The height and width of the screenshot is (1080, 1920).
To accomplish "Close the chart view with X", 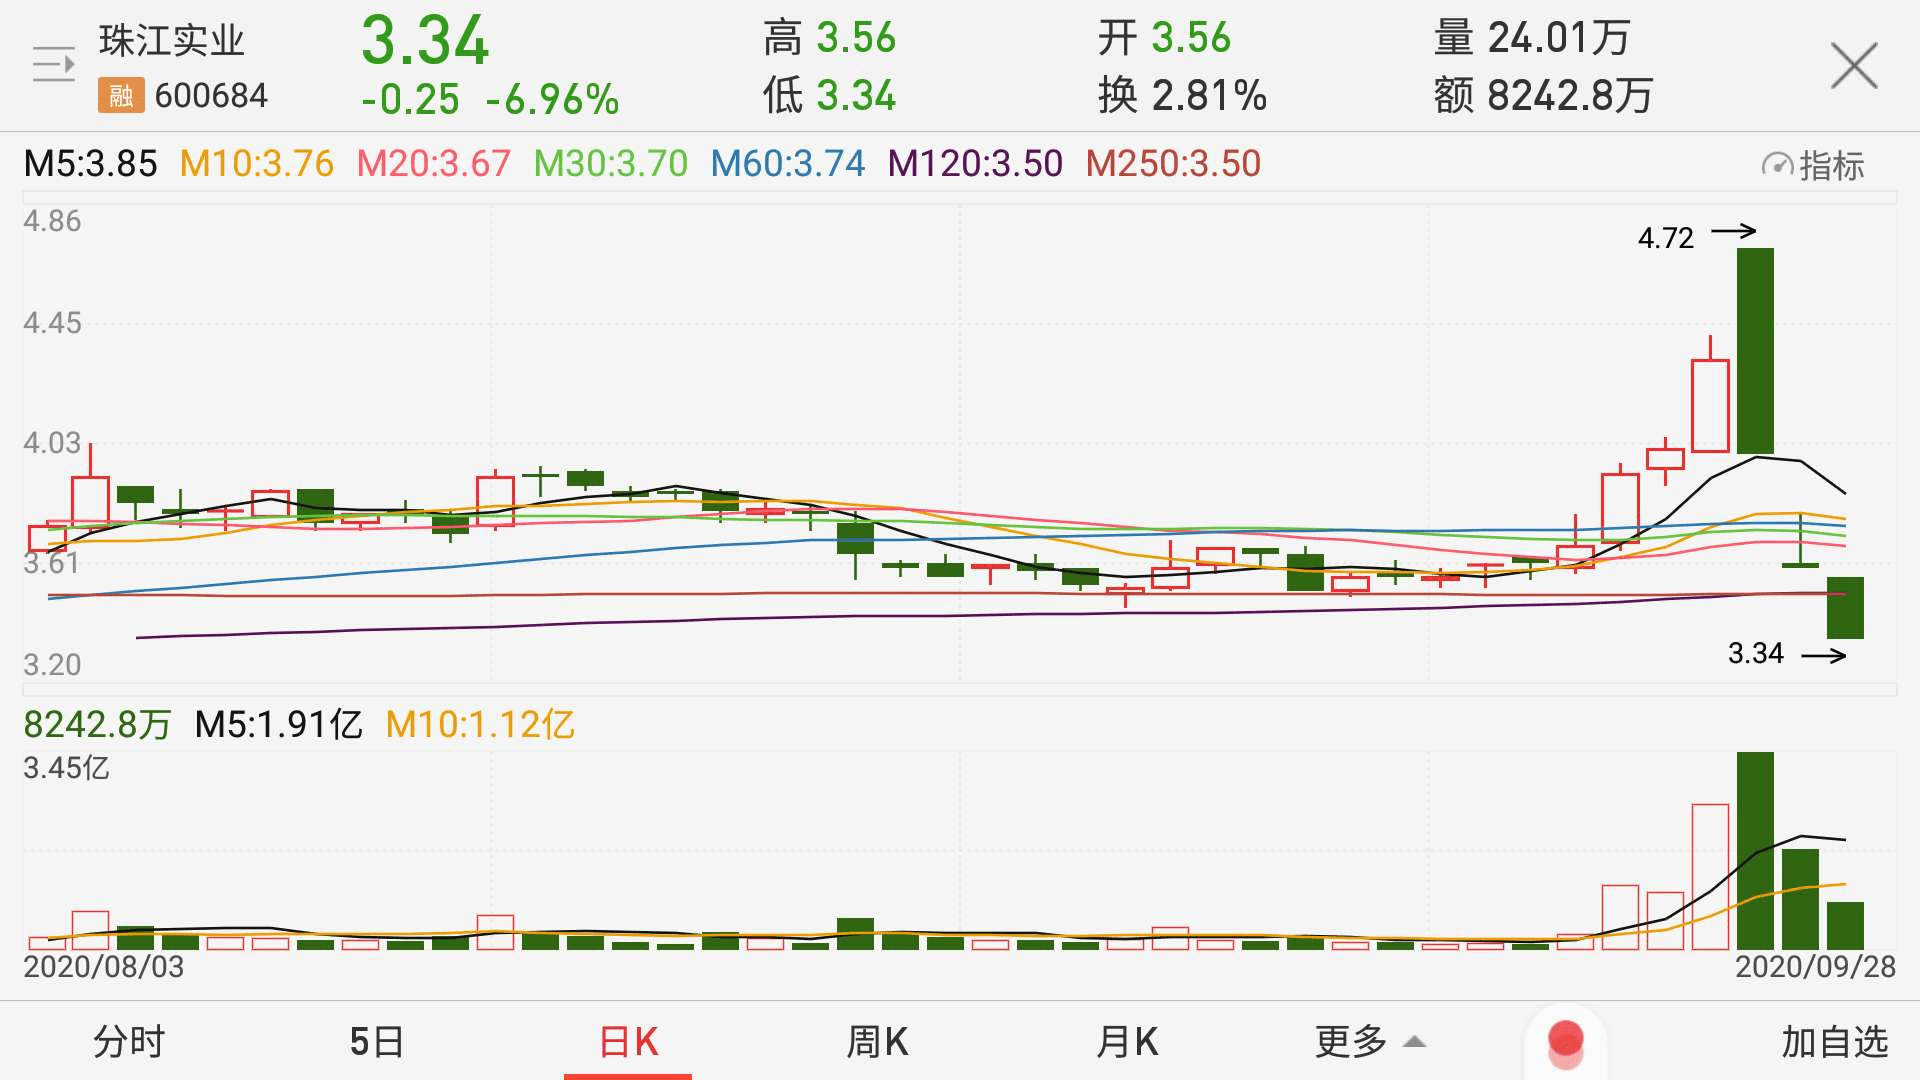I will click(1854, 66).
